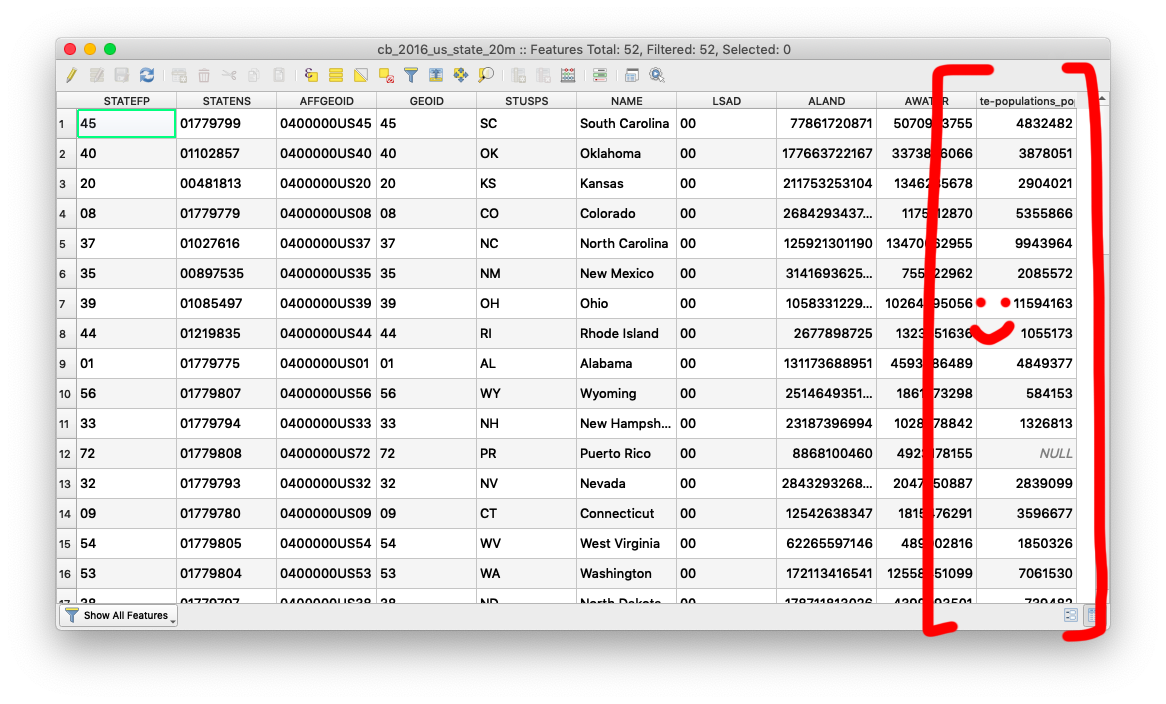Select row 12 via its row number
Image resolution: width=1166 pixels, height=704 pixels.
coord(66,453)
